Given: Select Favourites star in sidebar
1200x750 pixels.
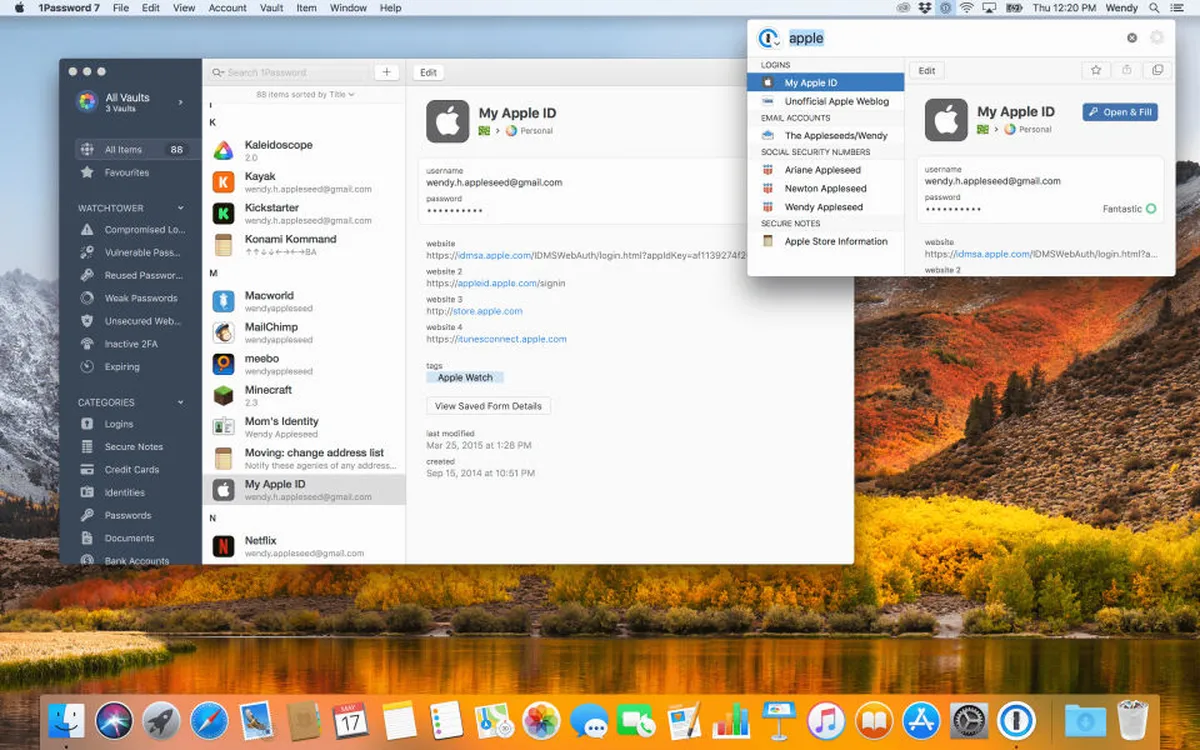Looking at the screenshot, I should coord(126,173).
